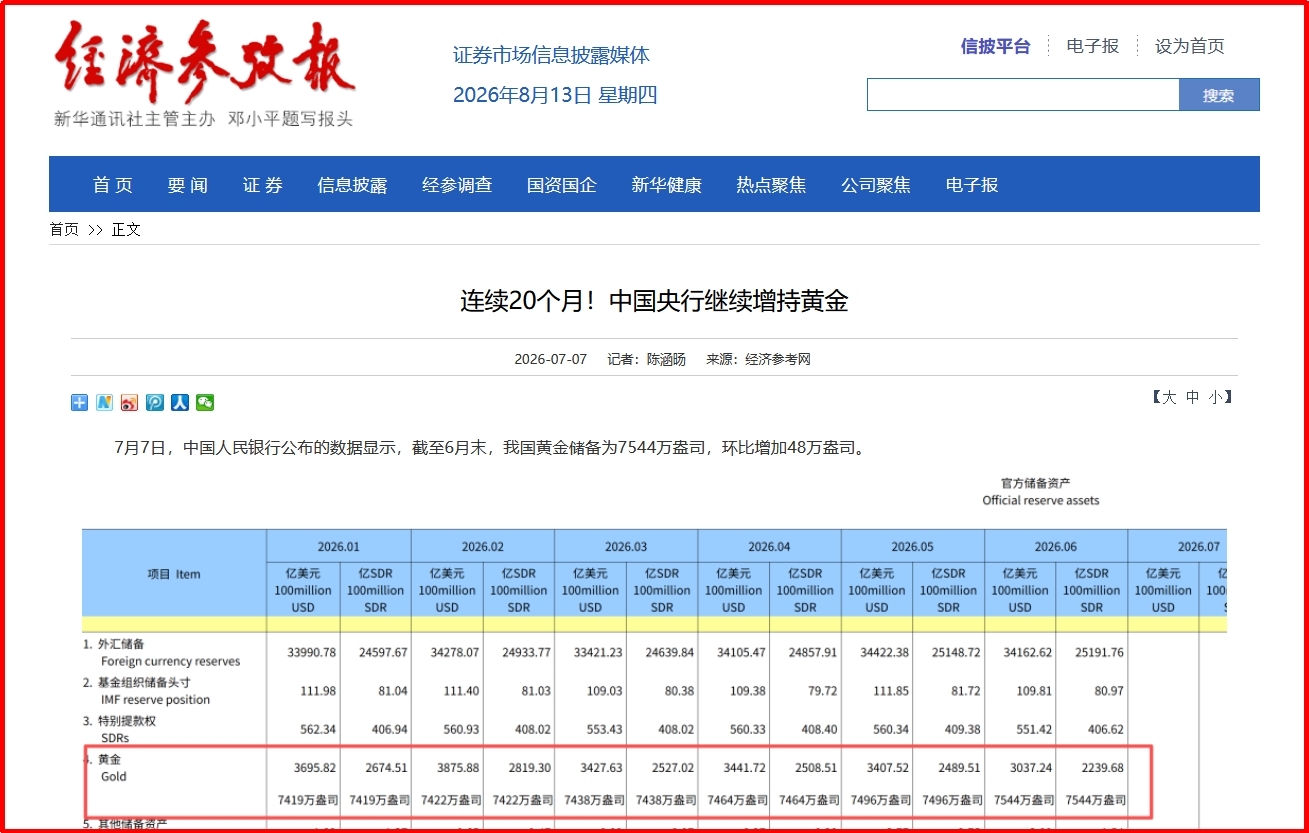Open the 公司聚焦 navigation tab
Image resolution: width=1309 pixels, height=833 pixels.
pyautogui.click(x=876, y=185)
